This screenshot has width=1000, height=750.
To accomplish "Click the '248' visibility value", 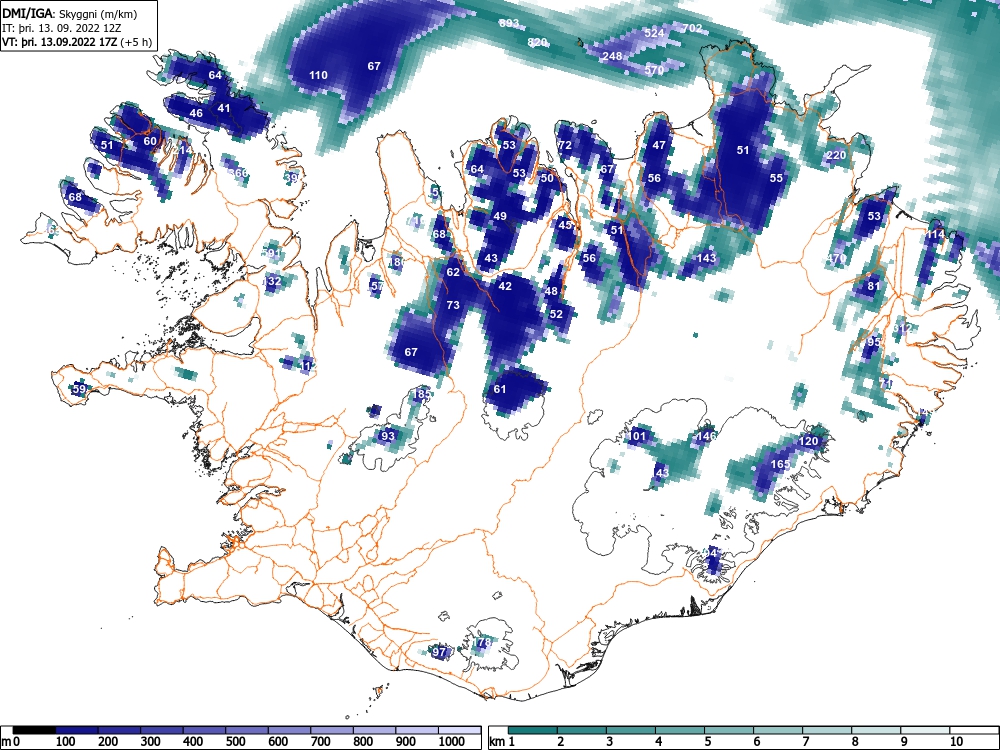I will 612,56.
